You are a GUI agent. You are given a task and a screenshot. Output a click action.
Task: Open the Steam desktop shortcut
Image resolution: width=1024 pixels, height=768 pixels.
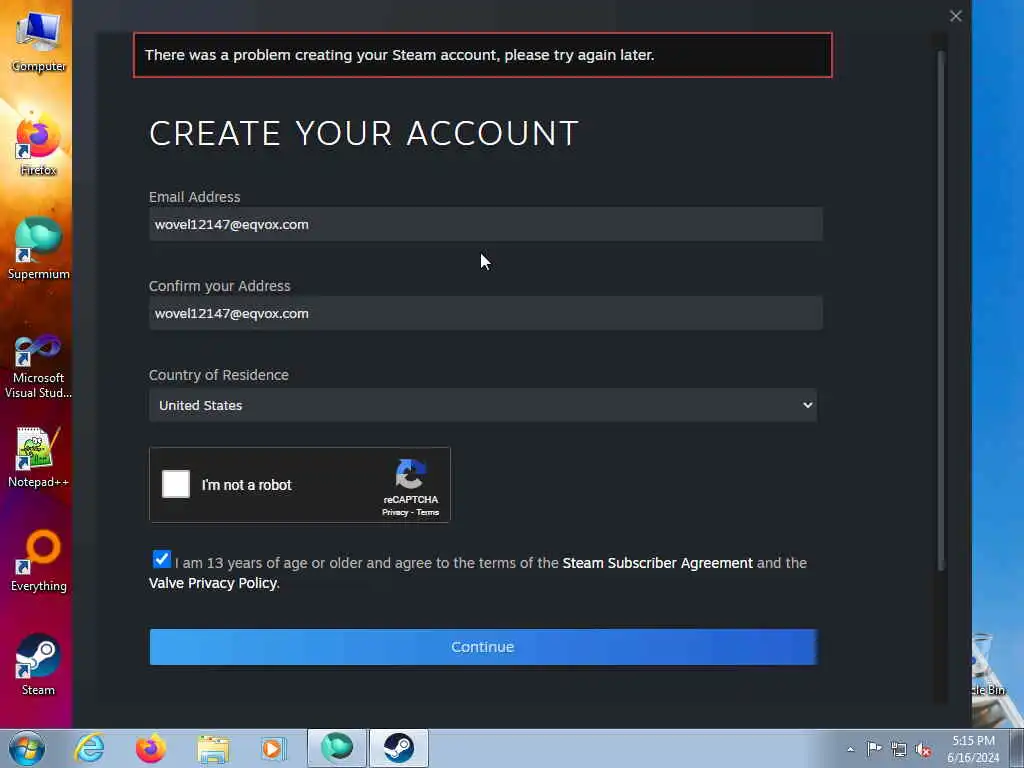[x=38, y=664]
